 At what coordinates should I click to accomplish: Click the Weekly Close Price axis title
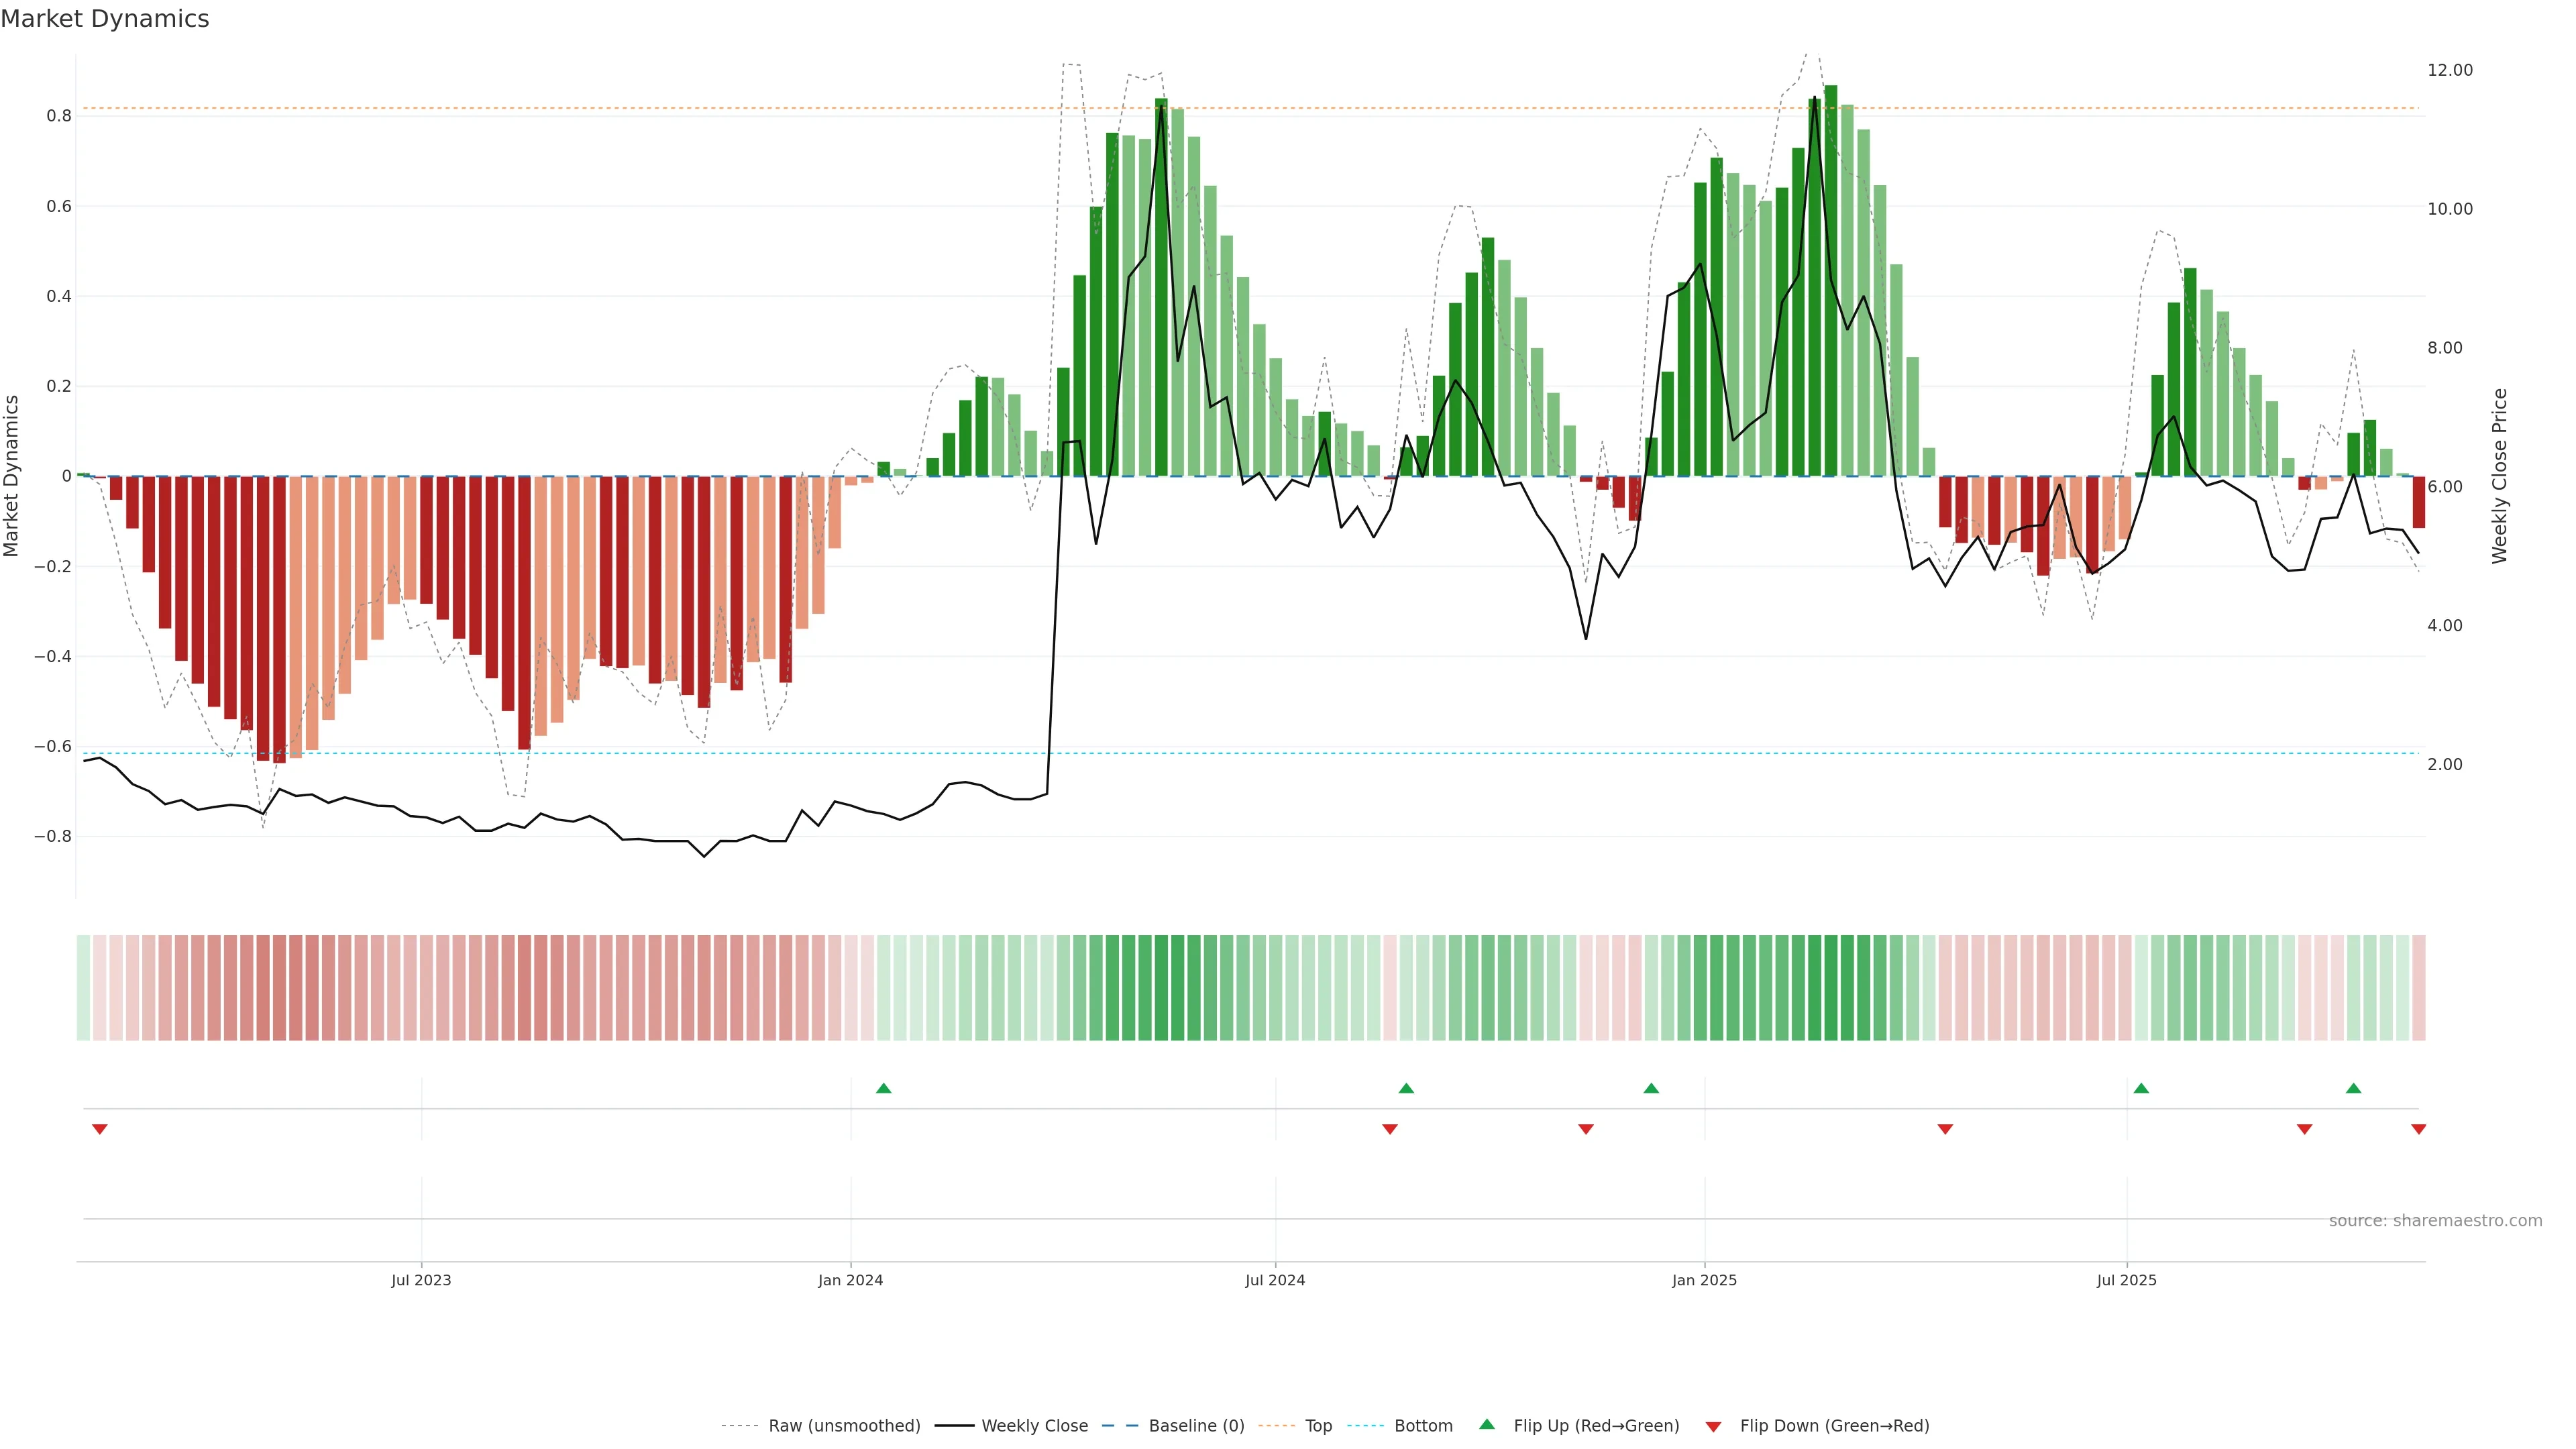pos(2499,476)
